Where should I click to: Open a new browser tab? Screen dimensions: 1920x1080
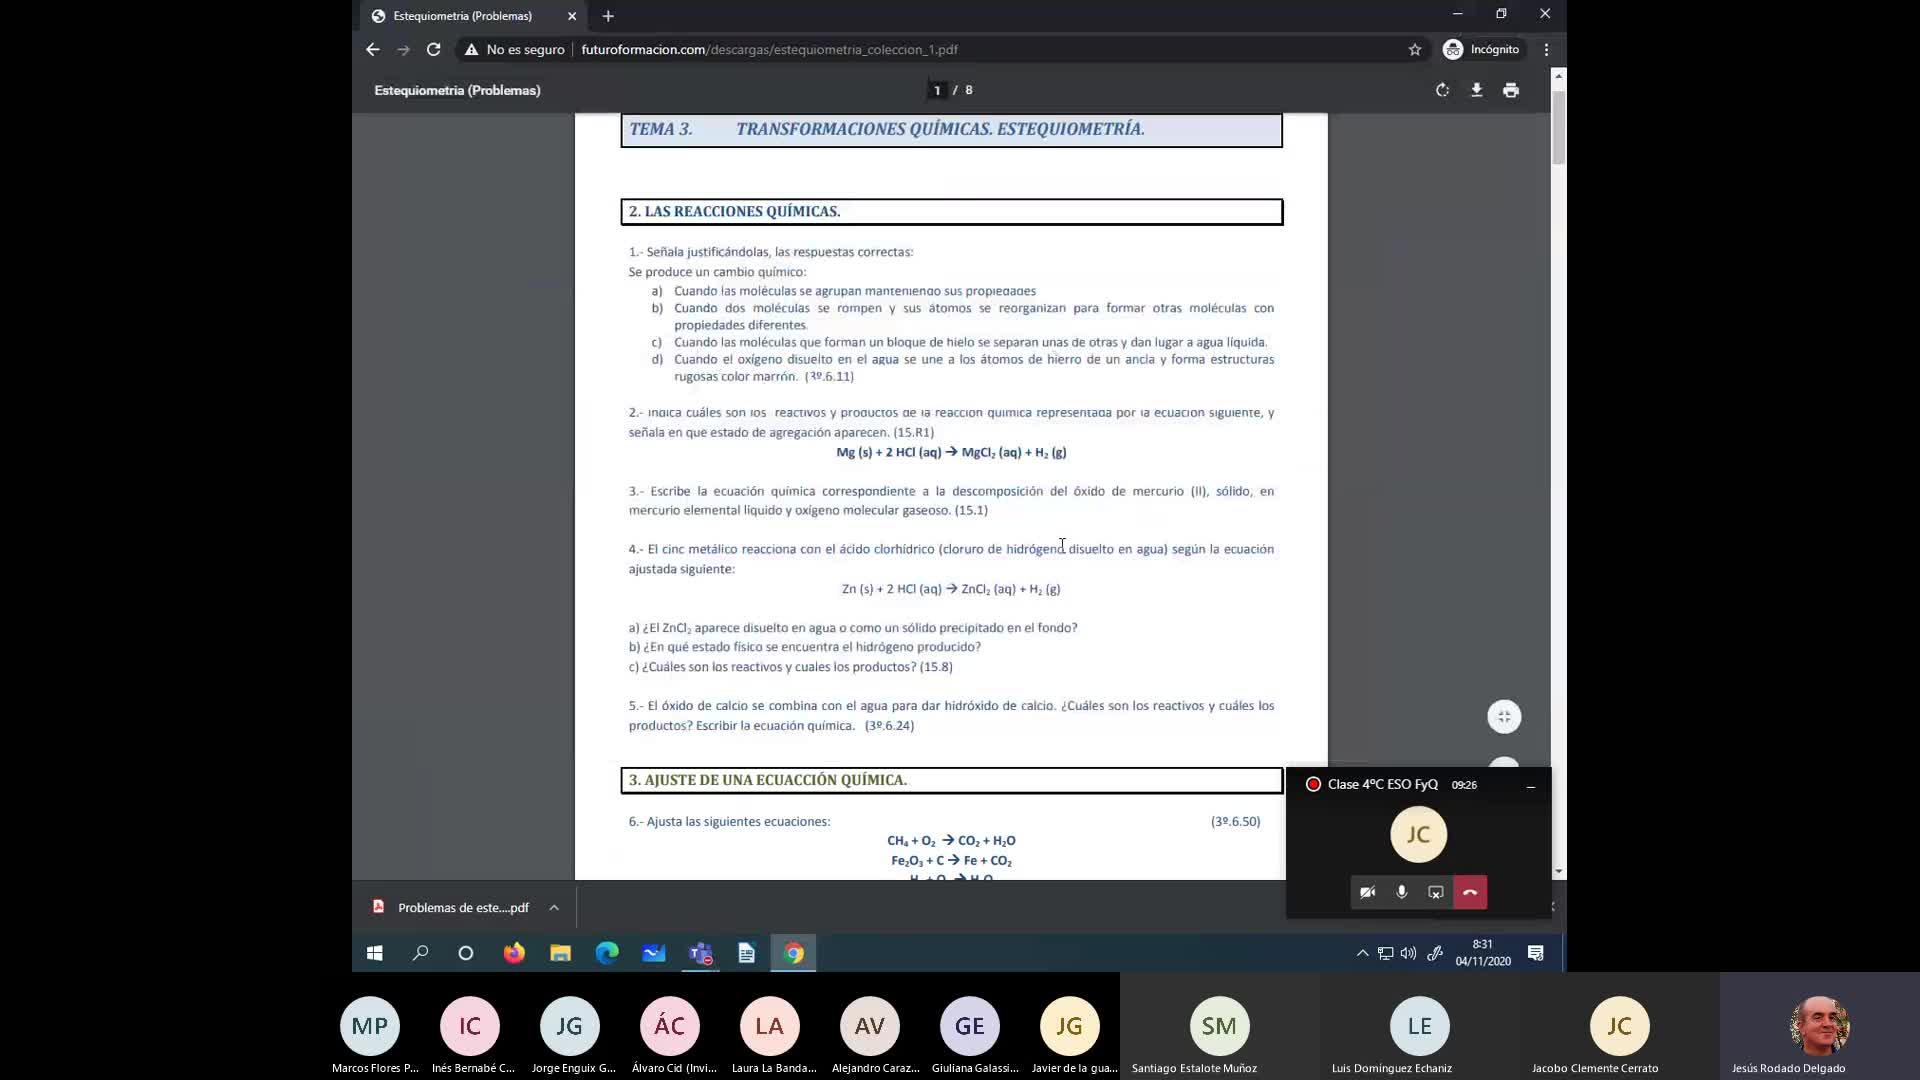pyautogui.click(x=608, y=16)
